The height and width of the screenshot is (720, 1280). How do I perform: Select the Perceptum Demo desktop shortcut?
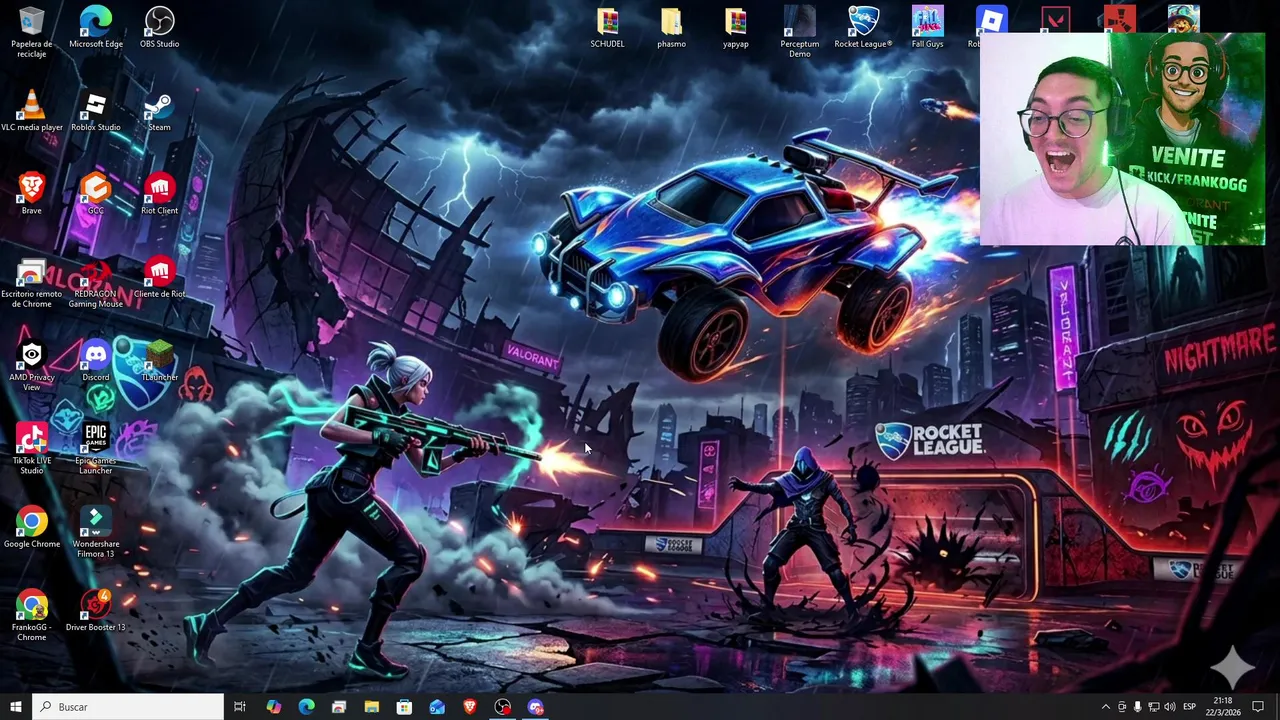coord(799,32)
